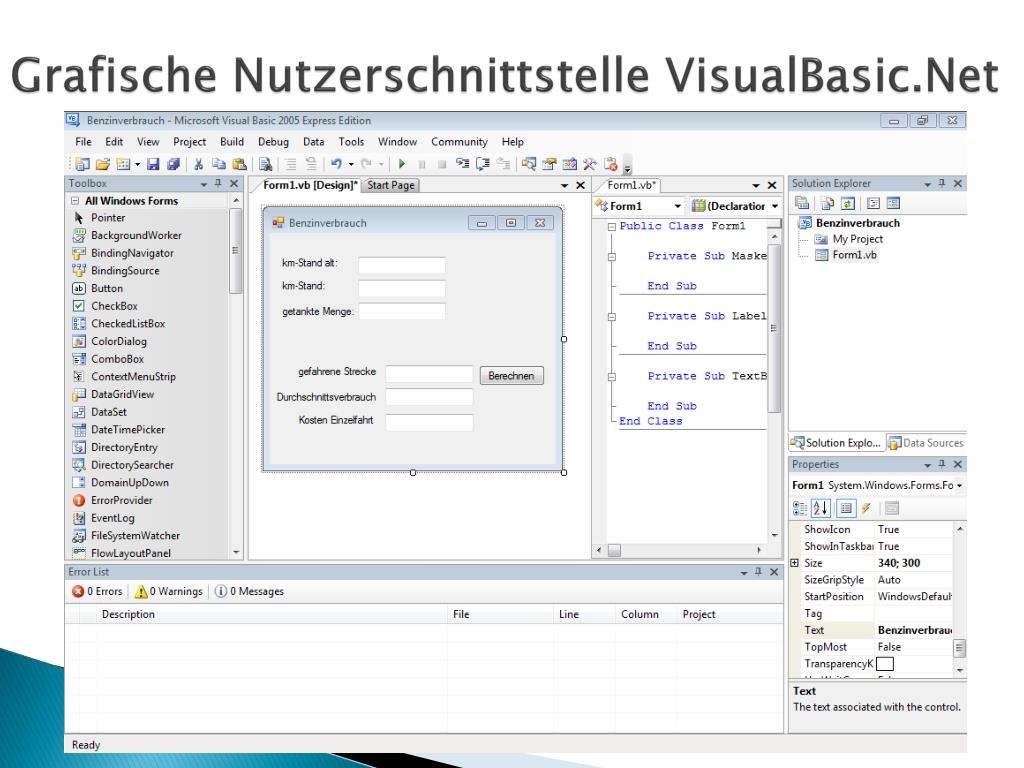Collapse the All Windows Forms toolbox group
This screenshot has width=1024, height=768.
point(75,201)
